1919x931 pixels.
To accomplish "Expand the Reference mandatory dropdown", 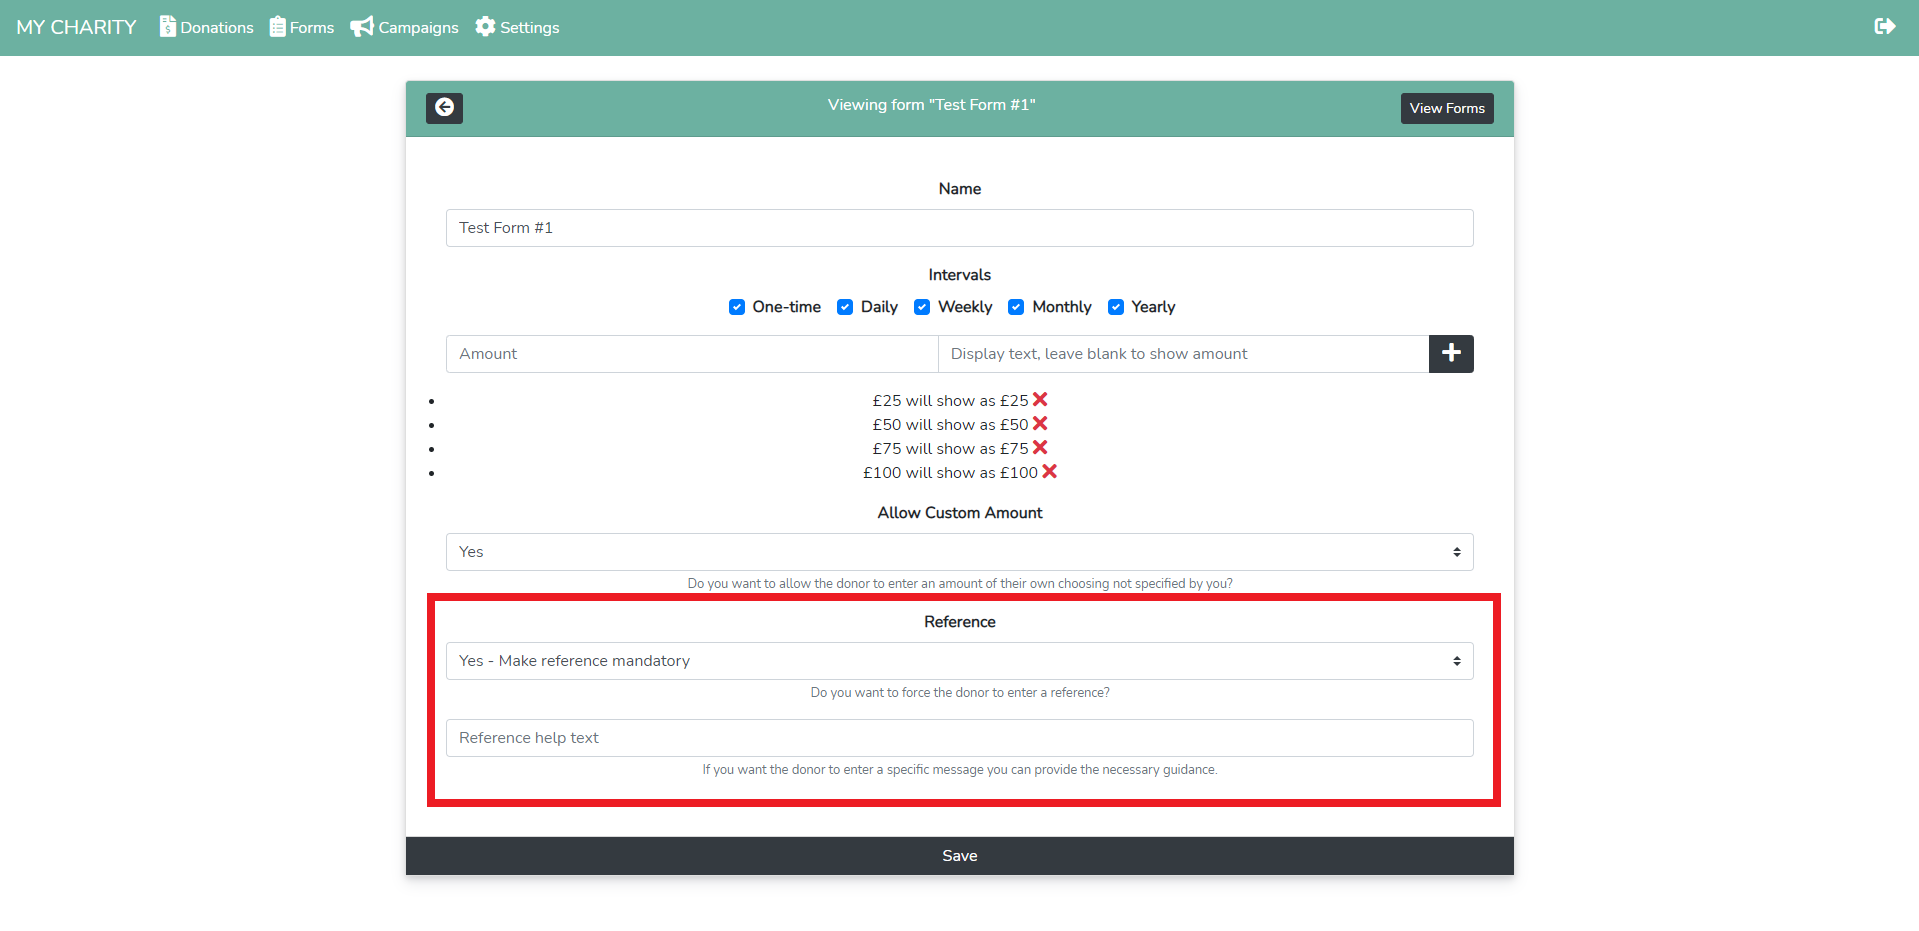I will click(959, 661).
